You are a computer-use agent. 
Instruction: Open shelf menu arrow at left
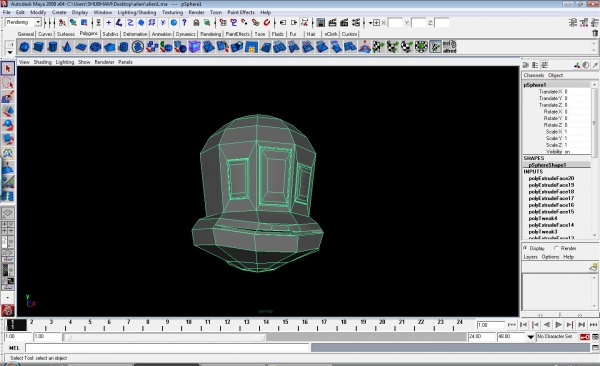coord(10,52)
